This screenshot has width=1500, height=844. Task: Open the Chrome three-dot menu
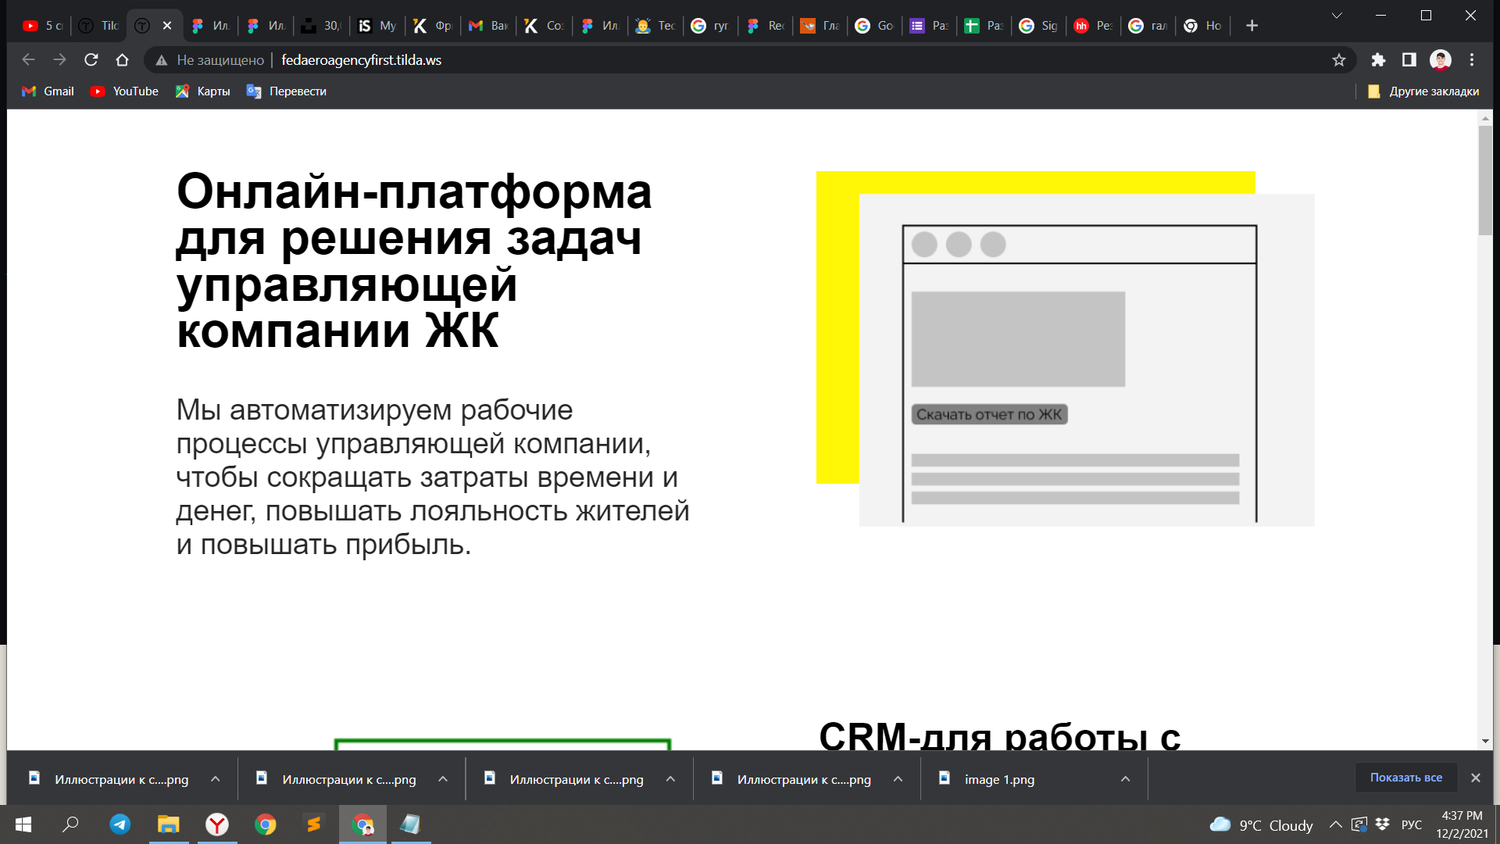1472,60
